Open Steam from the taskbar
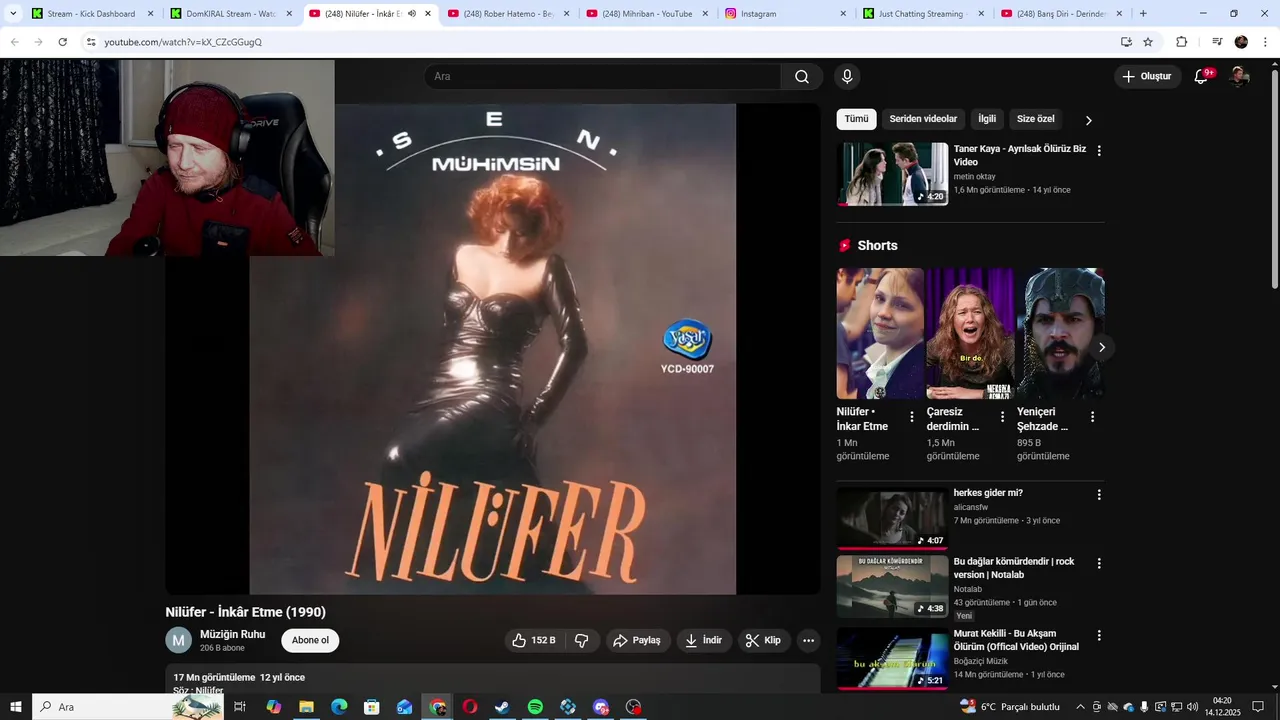 point(502,707)
